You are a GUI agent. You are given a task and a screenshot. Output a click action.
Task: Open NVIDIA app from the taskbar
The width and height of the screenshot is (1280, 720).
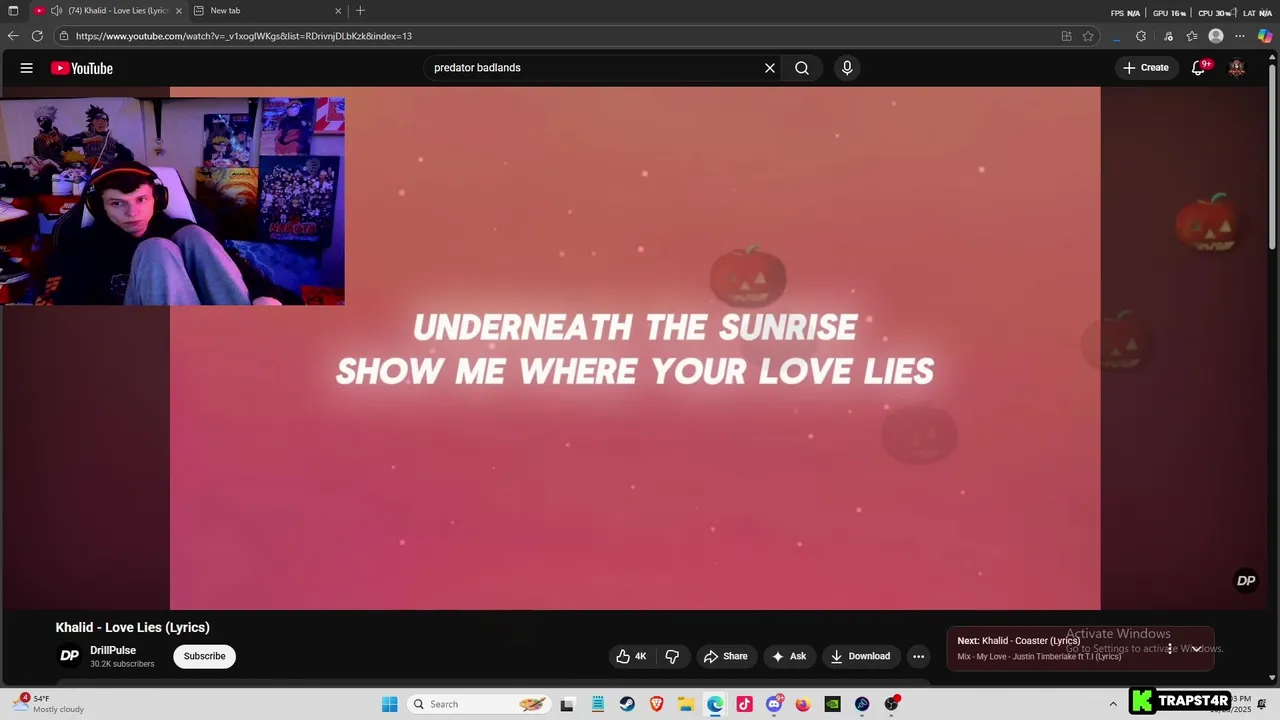click(x=832, y=704)
